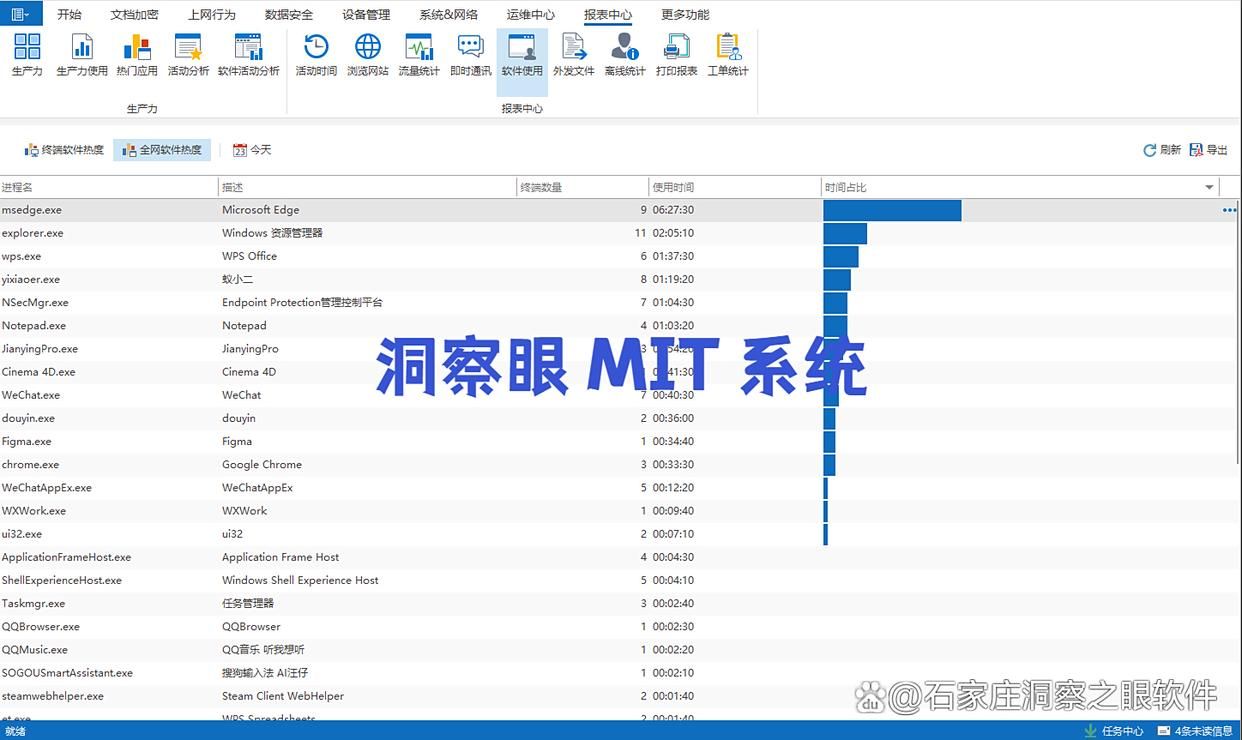The width and height of the screenshot is (1242, 740).
Task: Open 浏览网站 report
Action: pyautogui.click(x=368, y=54)
